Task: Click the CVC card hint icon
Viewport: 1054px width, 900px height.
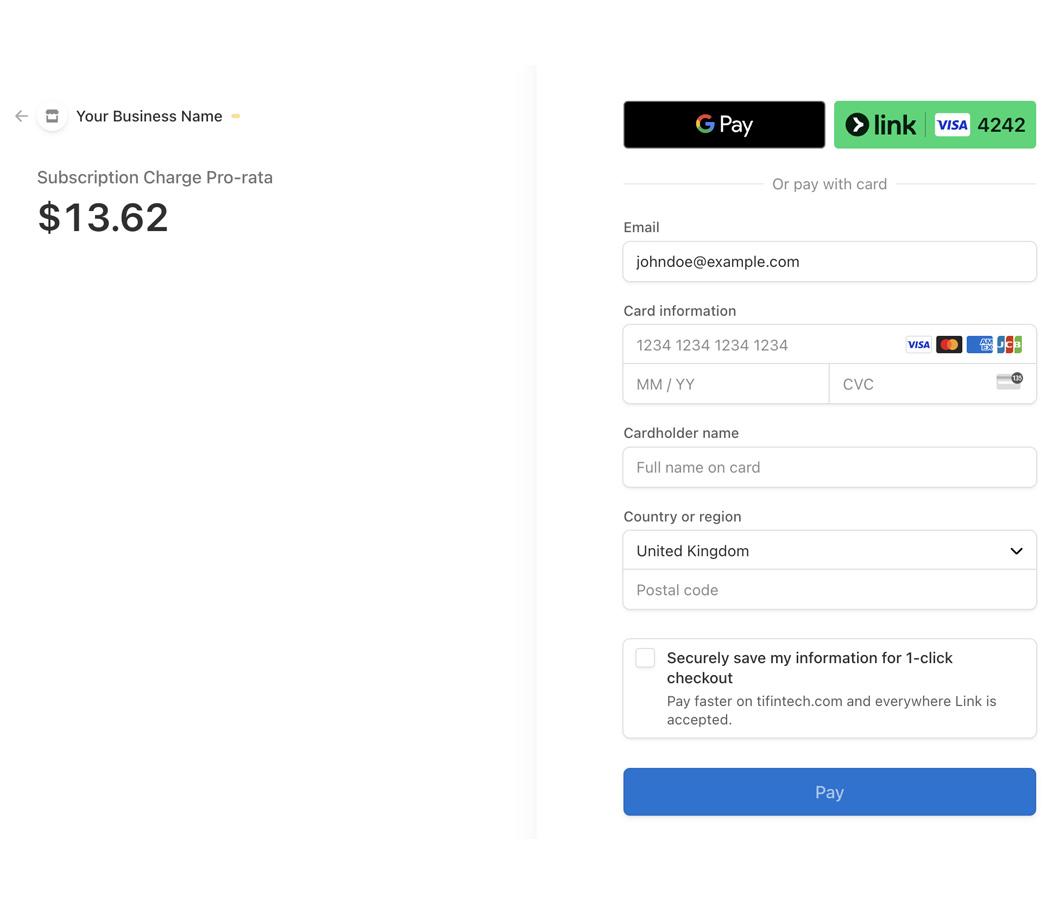Action: pyautogui.click(x=1009, y=381)
